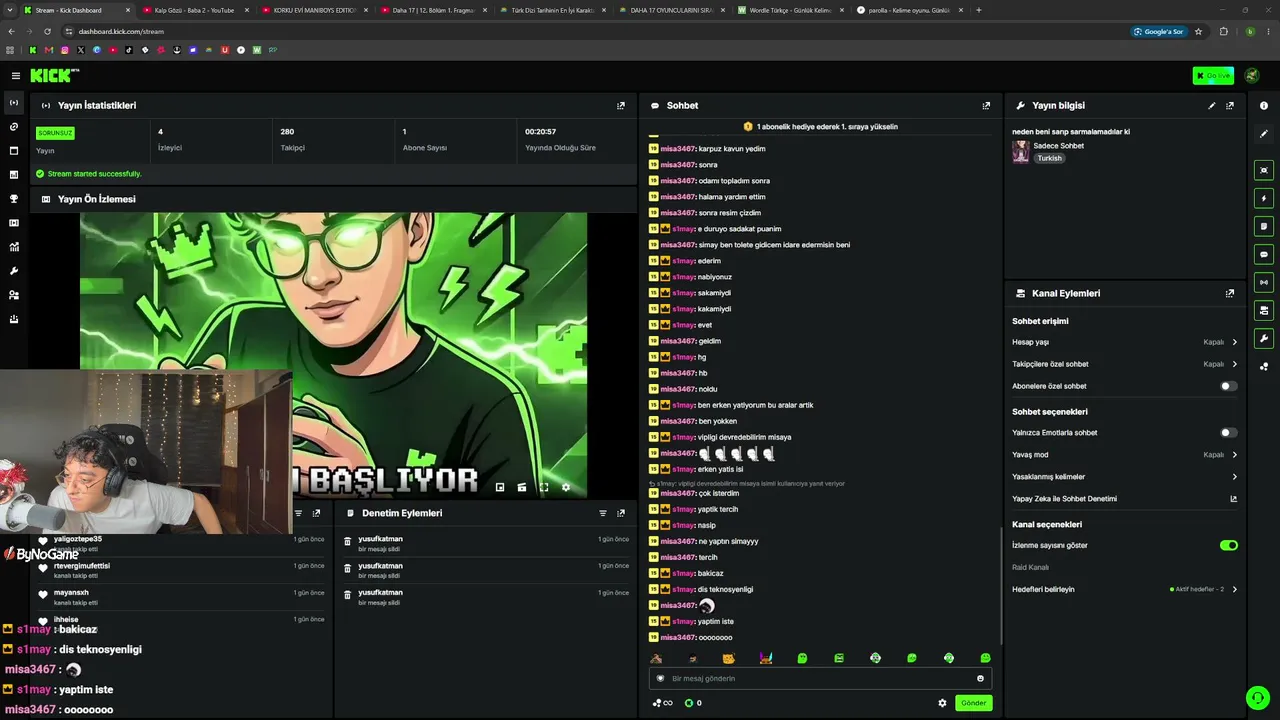This screenshot has height=720, width=1280.
Task: Send message with Gönder button
Action: pos(973,703)
